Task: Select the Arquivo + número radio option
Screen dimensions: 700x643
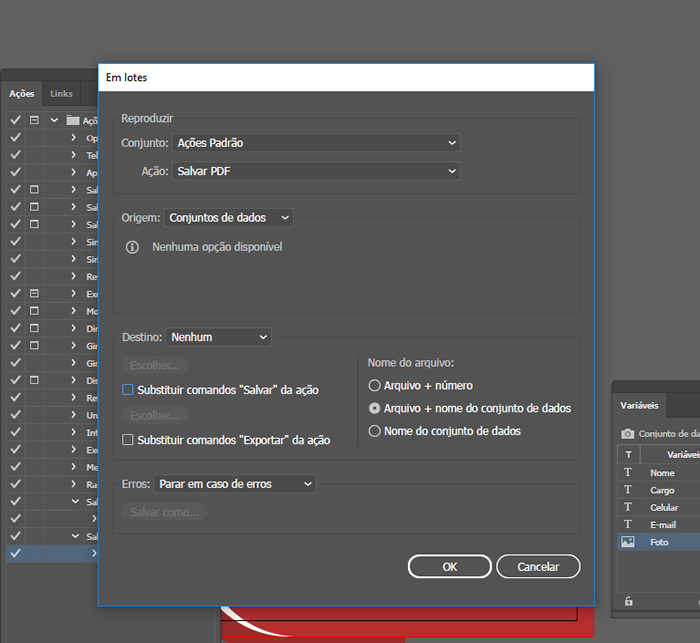Action: 375,386
